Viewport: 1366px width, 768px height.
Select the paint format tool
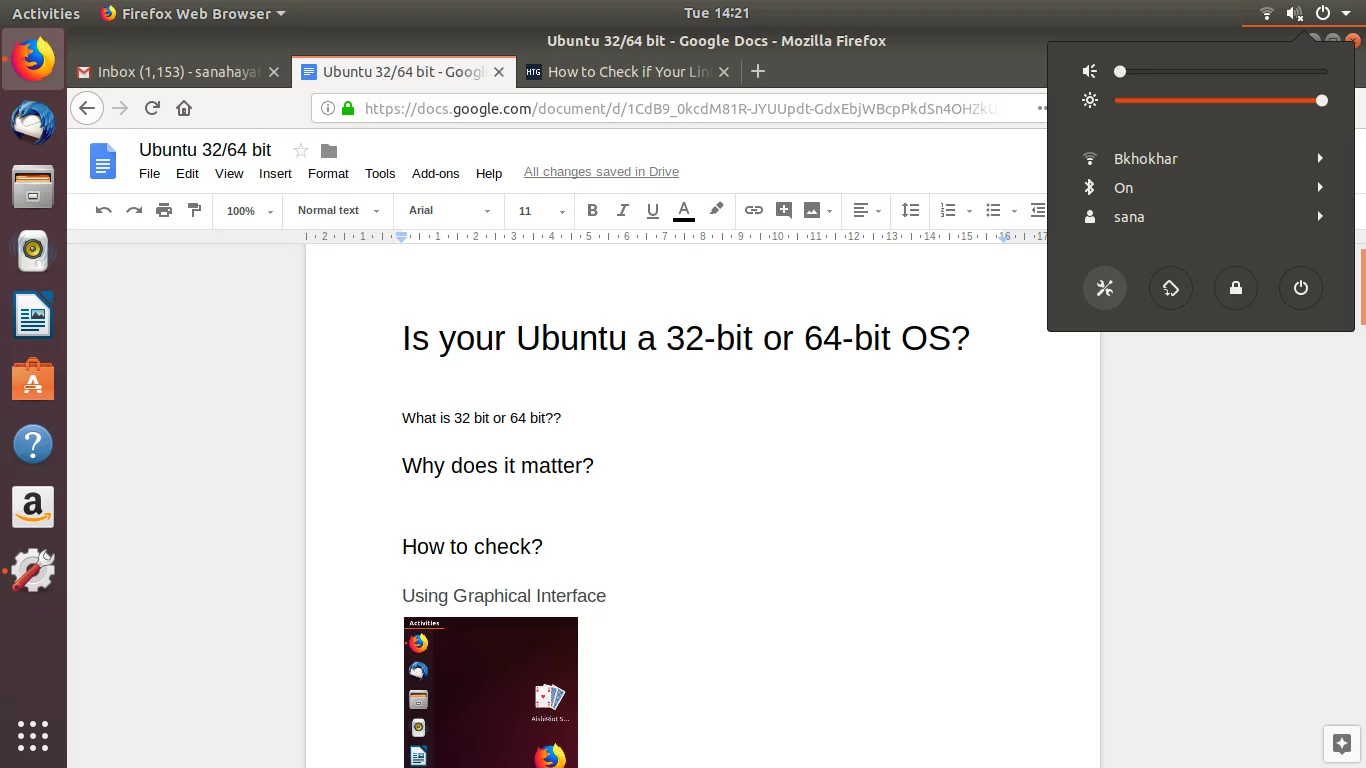[195, 210]
